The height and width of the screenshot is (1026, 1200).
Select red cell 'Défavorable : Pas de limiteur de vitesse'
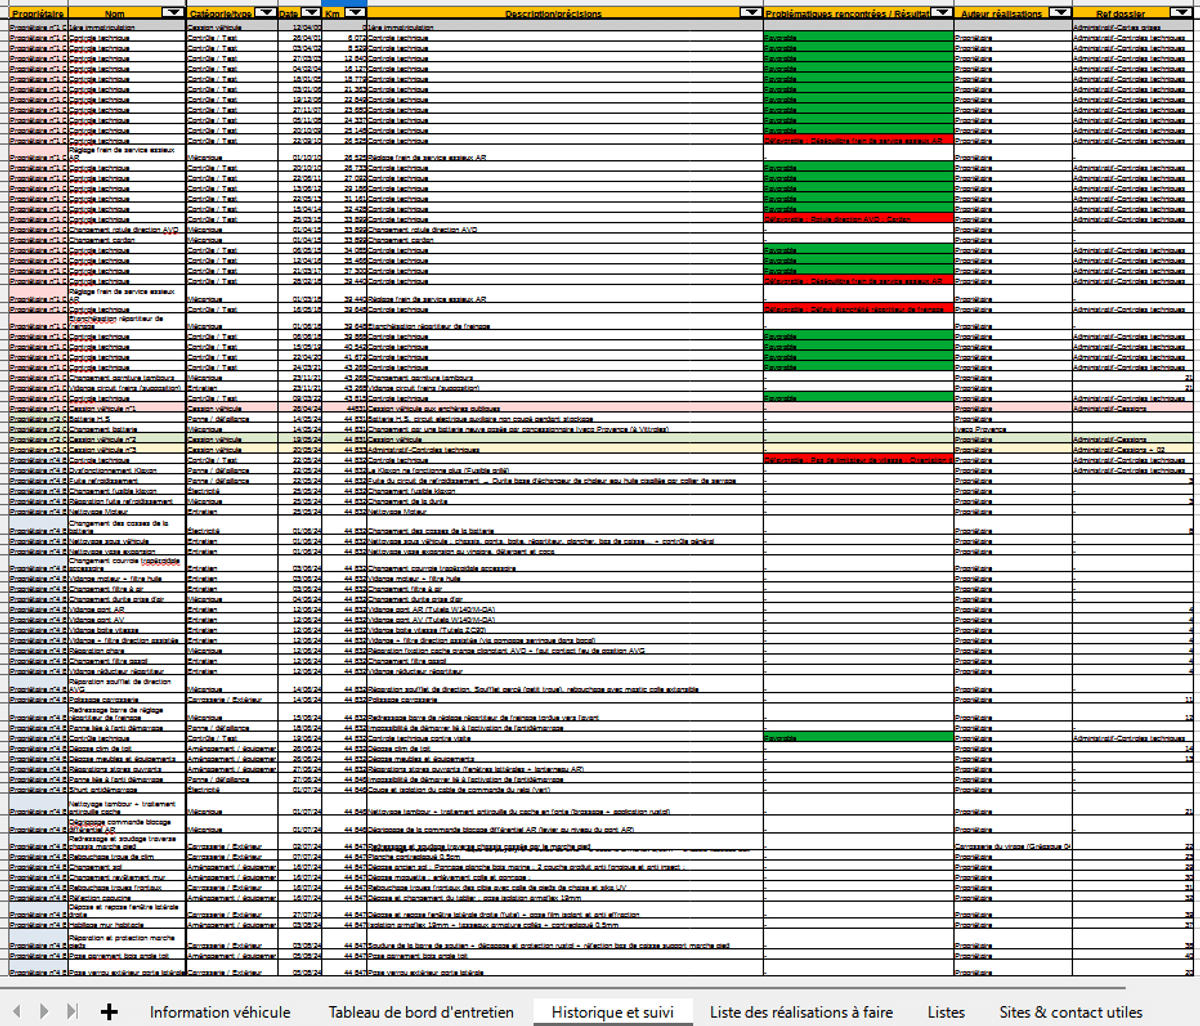point(859,460)
